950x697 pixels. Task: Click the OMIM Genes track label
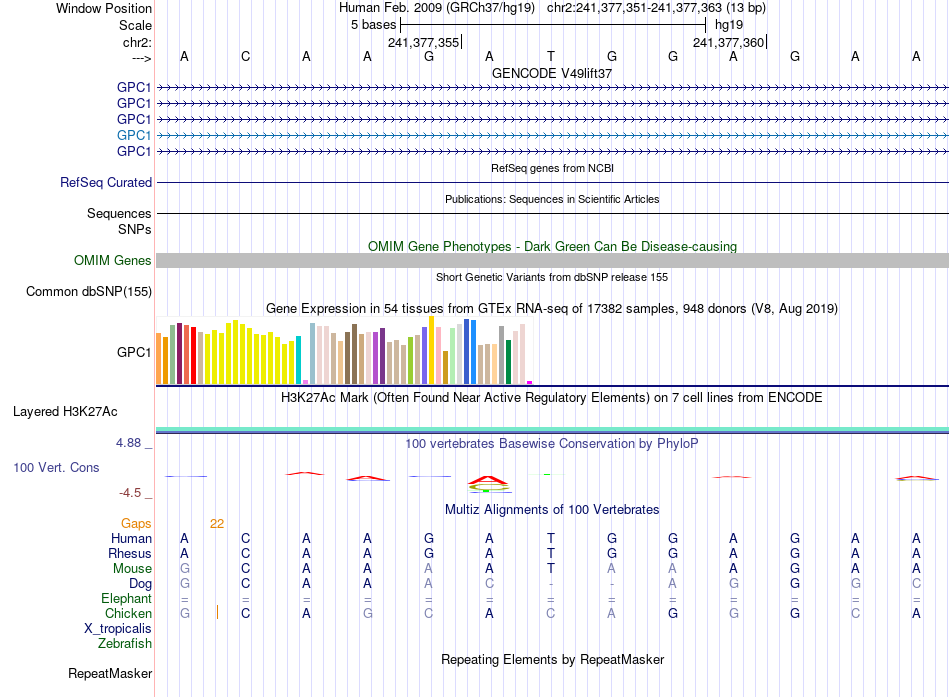coord(112,261)
